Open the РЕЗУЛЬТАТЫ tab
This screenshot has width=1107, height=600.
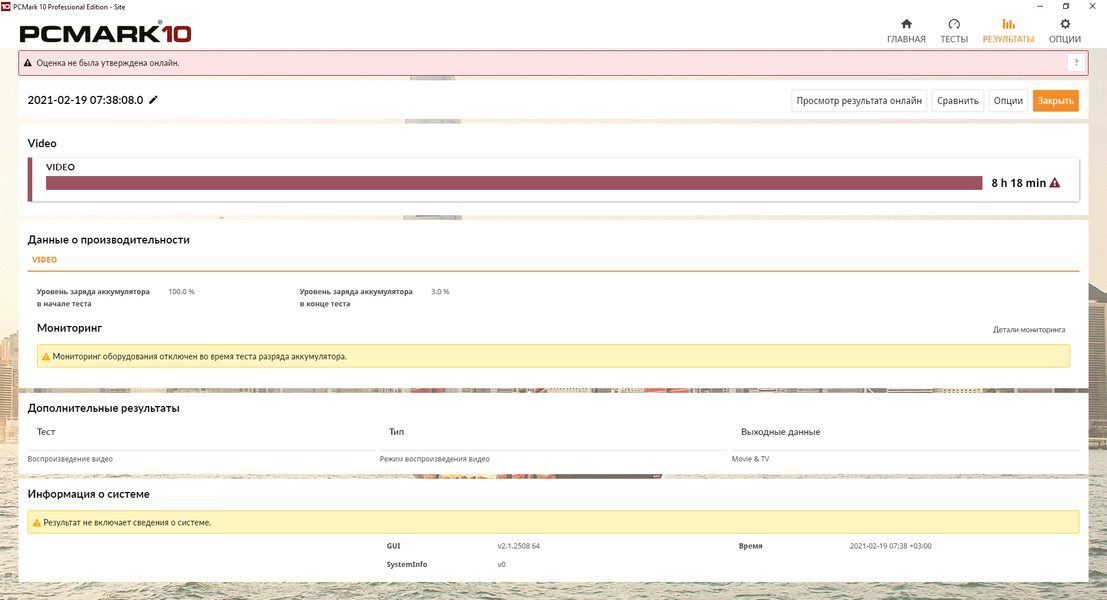point(1008,32)
